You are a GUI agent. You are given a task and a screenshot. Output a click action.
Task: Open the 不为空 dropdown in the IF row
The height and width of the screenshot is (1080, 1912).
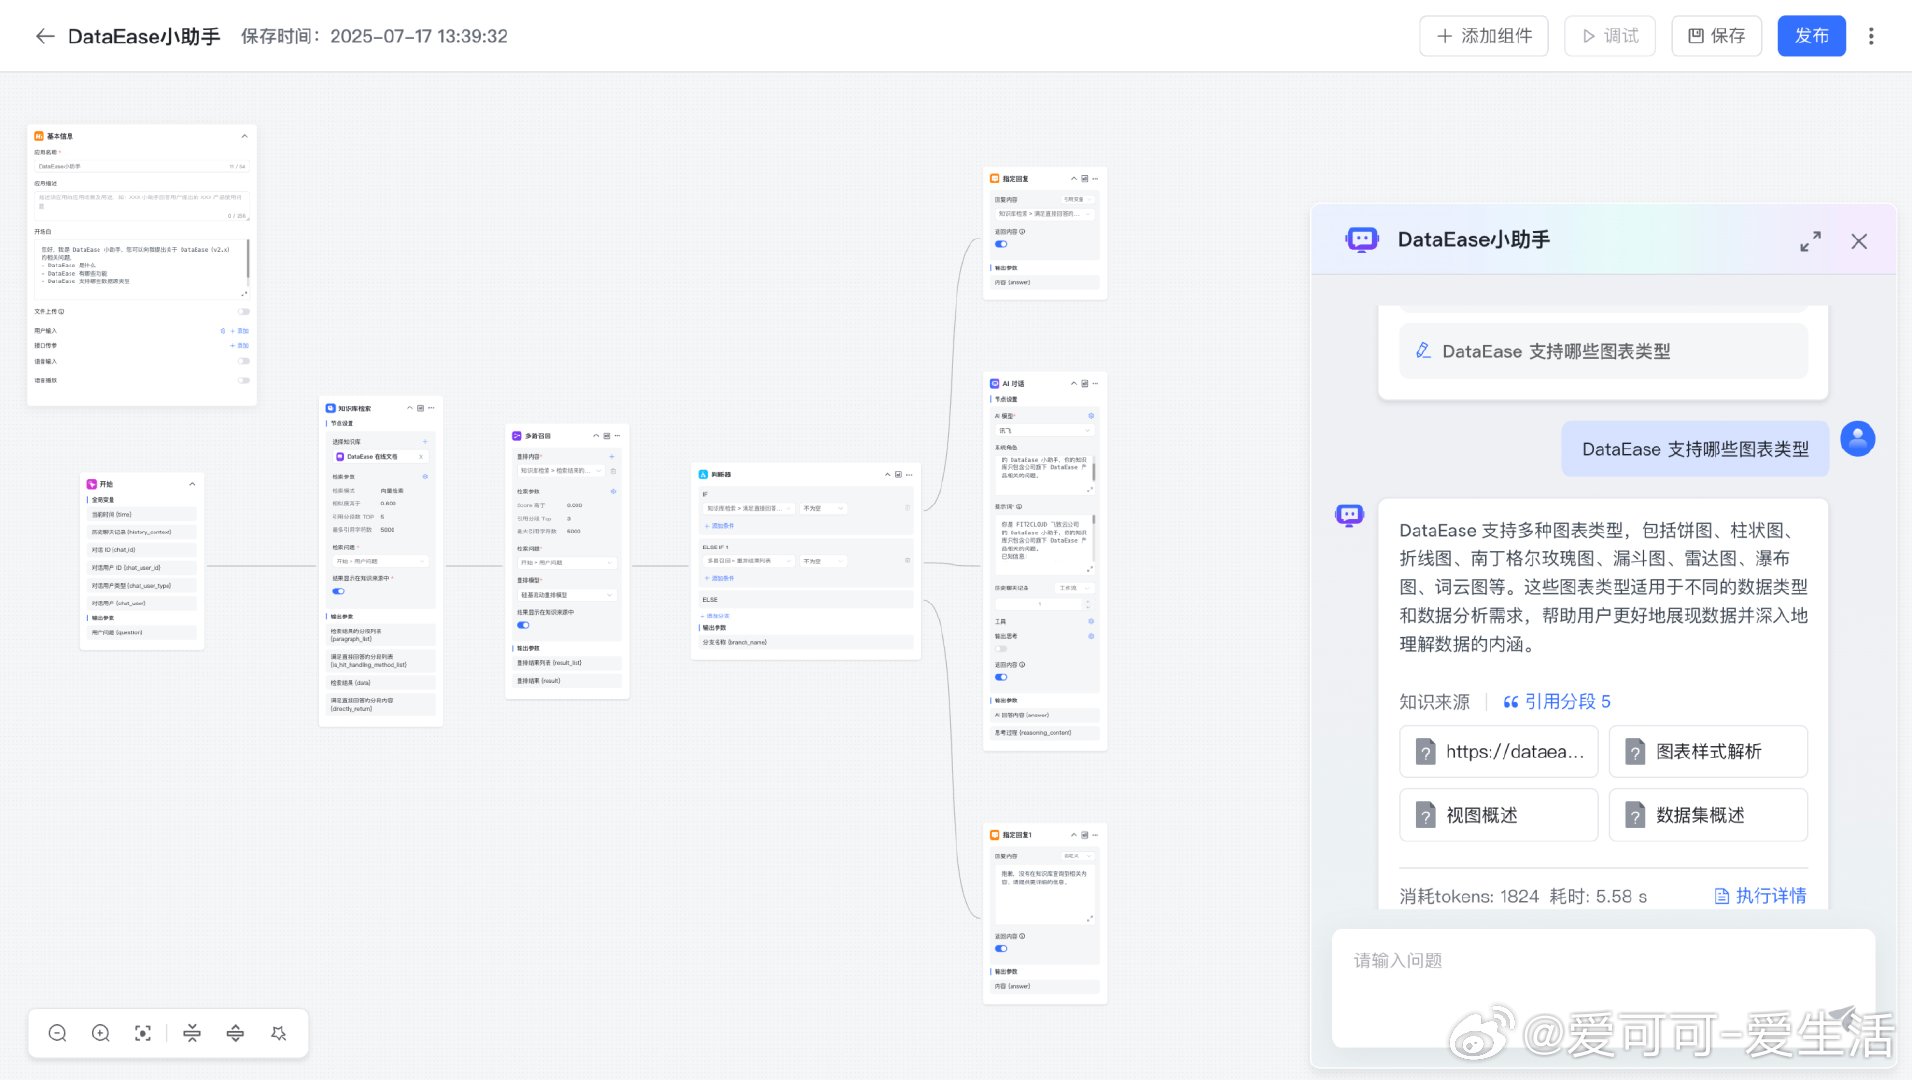pyautogui.click(x=824, y=508)
